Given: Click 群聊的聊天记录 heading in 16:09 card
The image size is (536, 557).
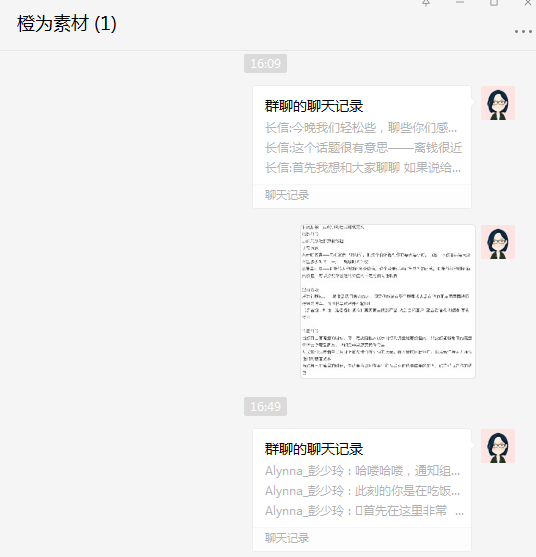Looking at the screenshot, I should (314, 106).
